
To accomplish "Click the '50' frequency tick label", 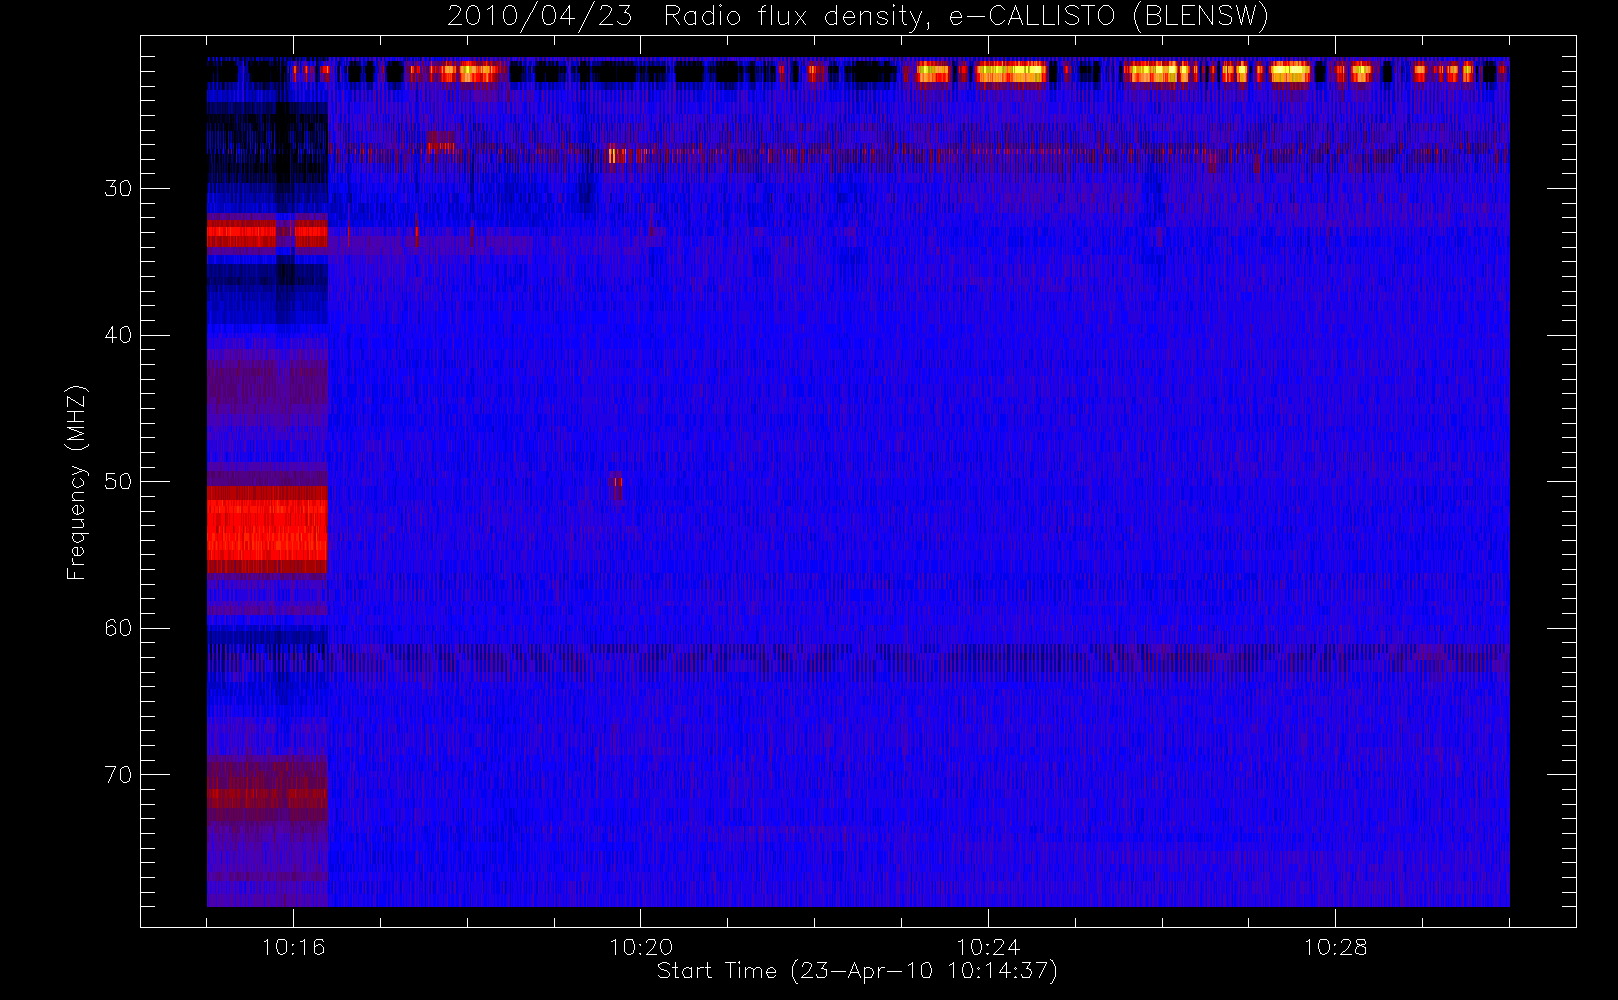I will (118, 482).
